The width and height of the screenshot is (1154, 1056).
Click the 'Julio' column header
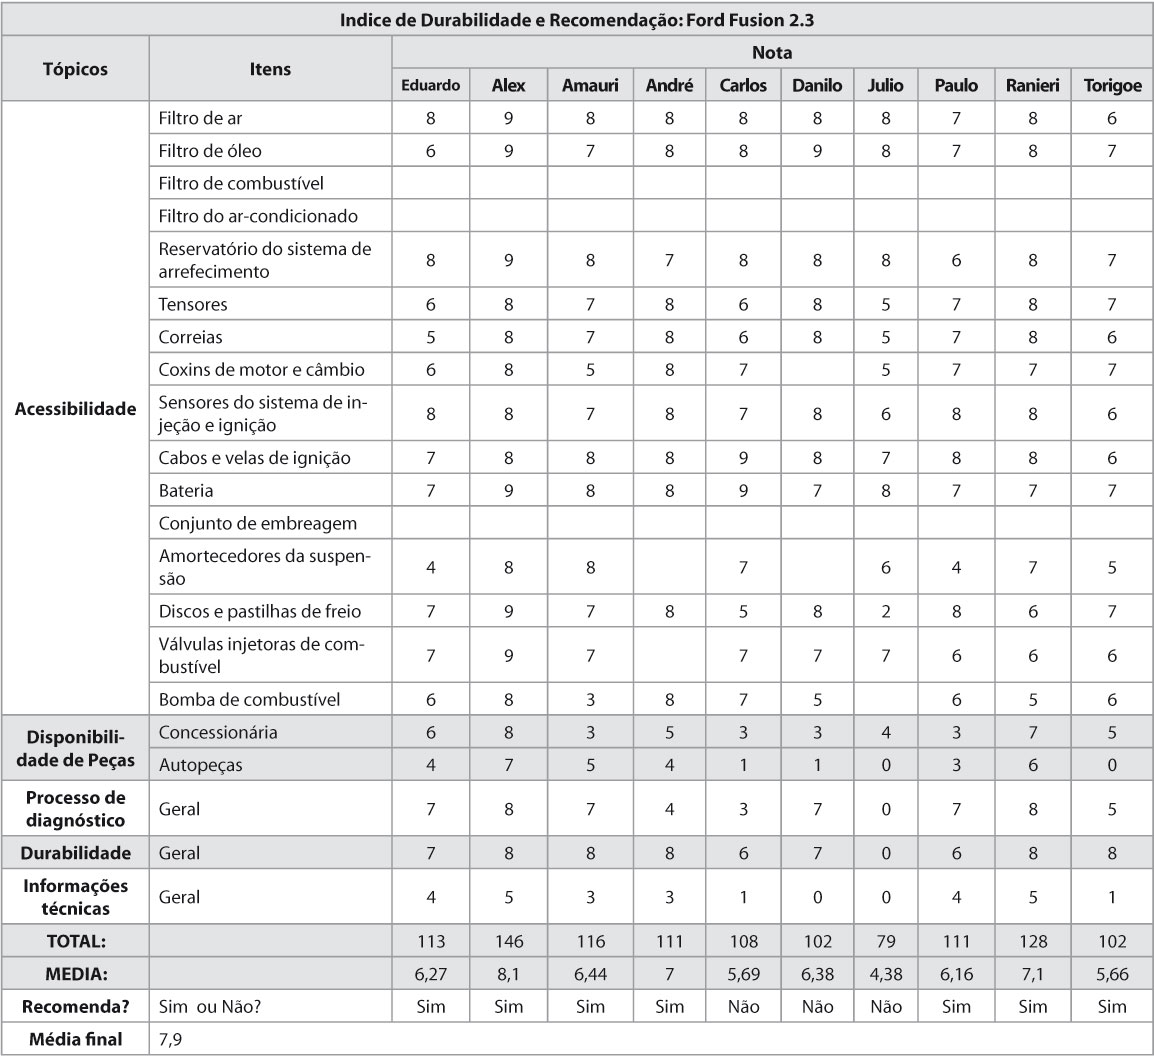click(x=885, y=85)
